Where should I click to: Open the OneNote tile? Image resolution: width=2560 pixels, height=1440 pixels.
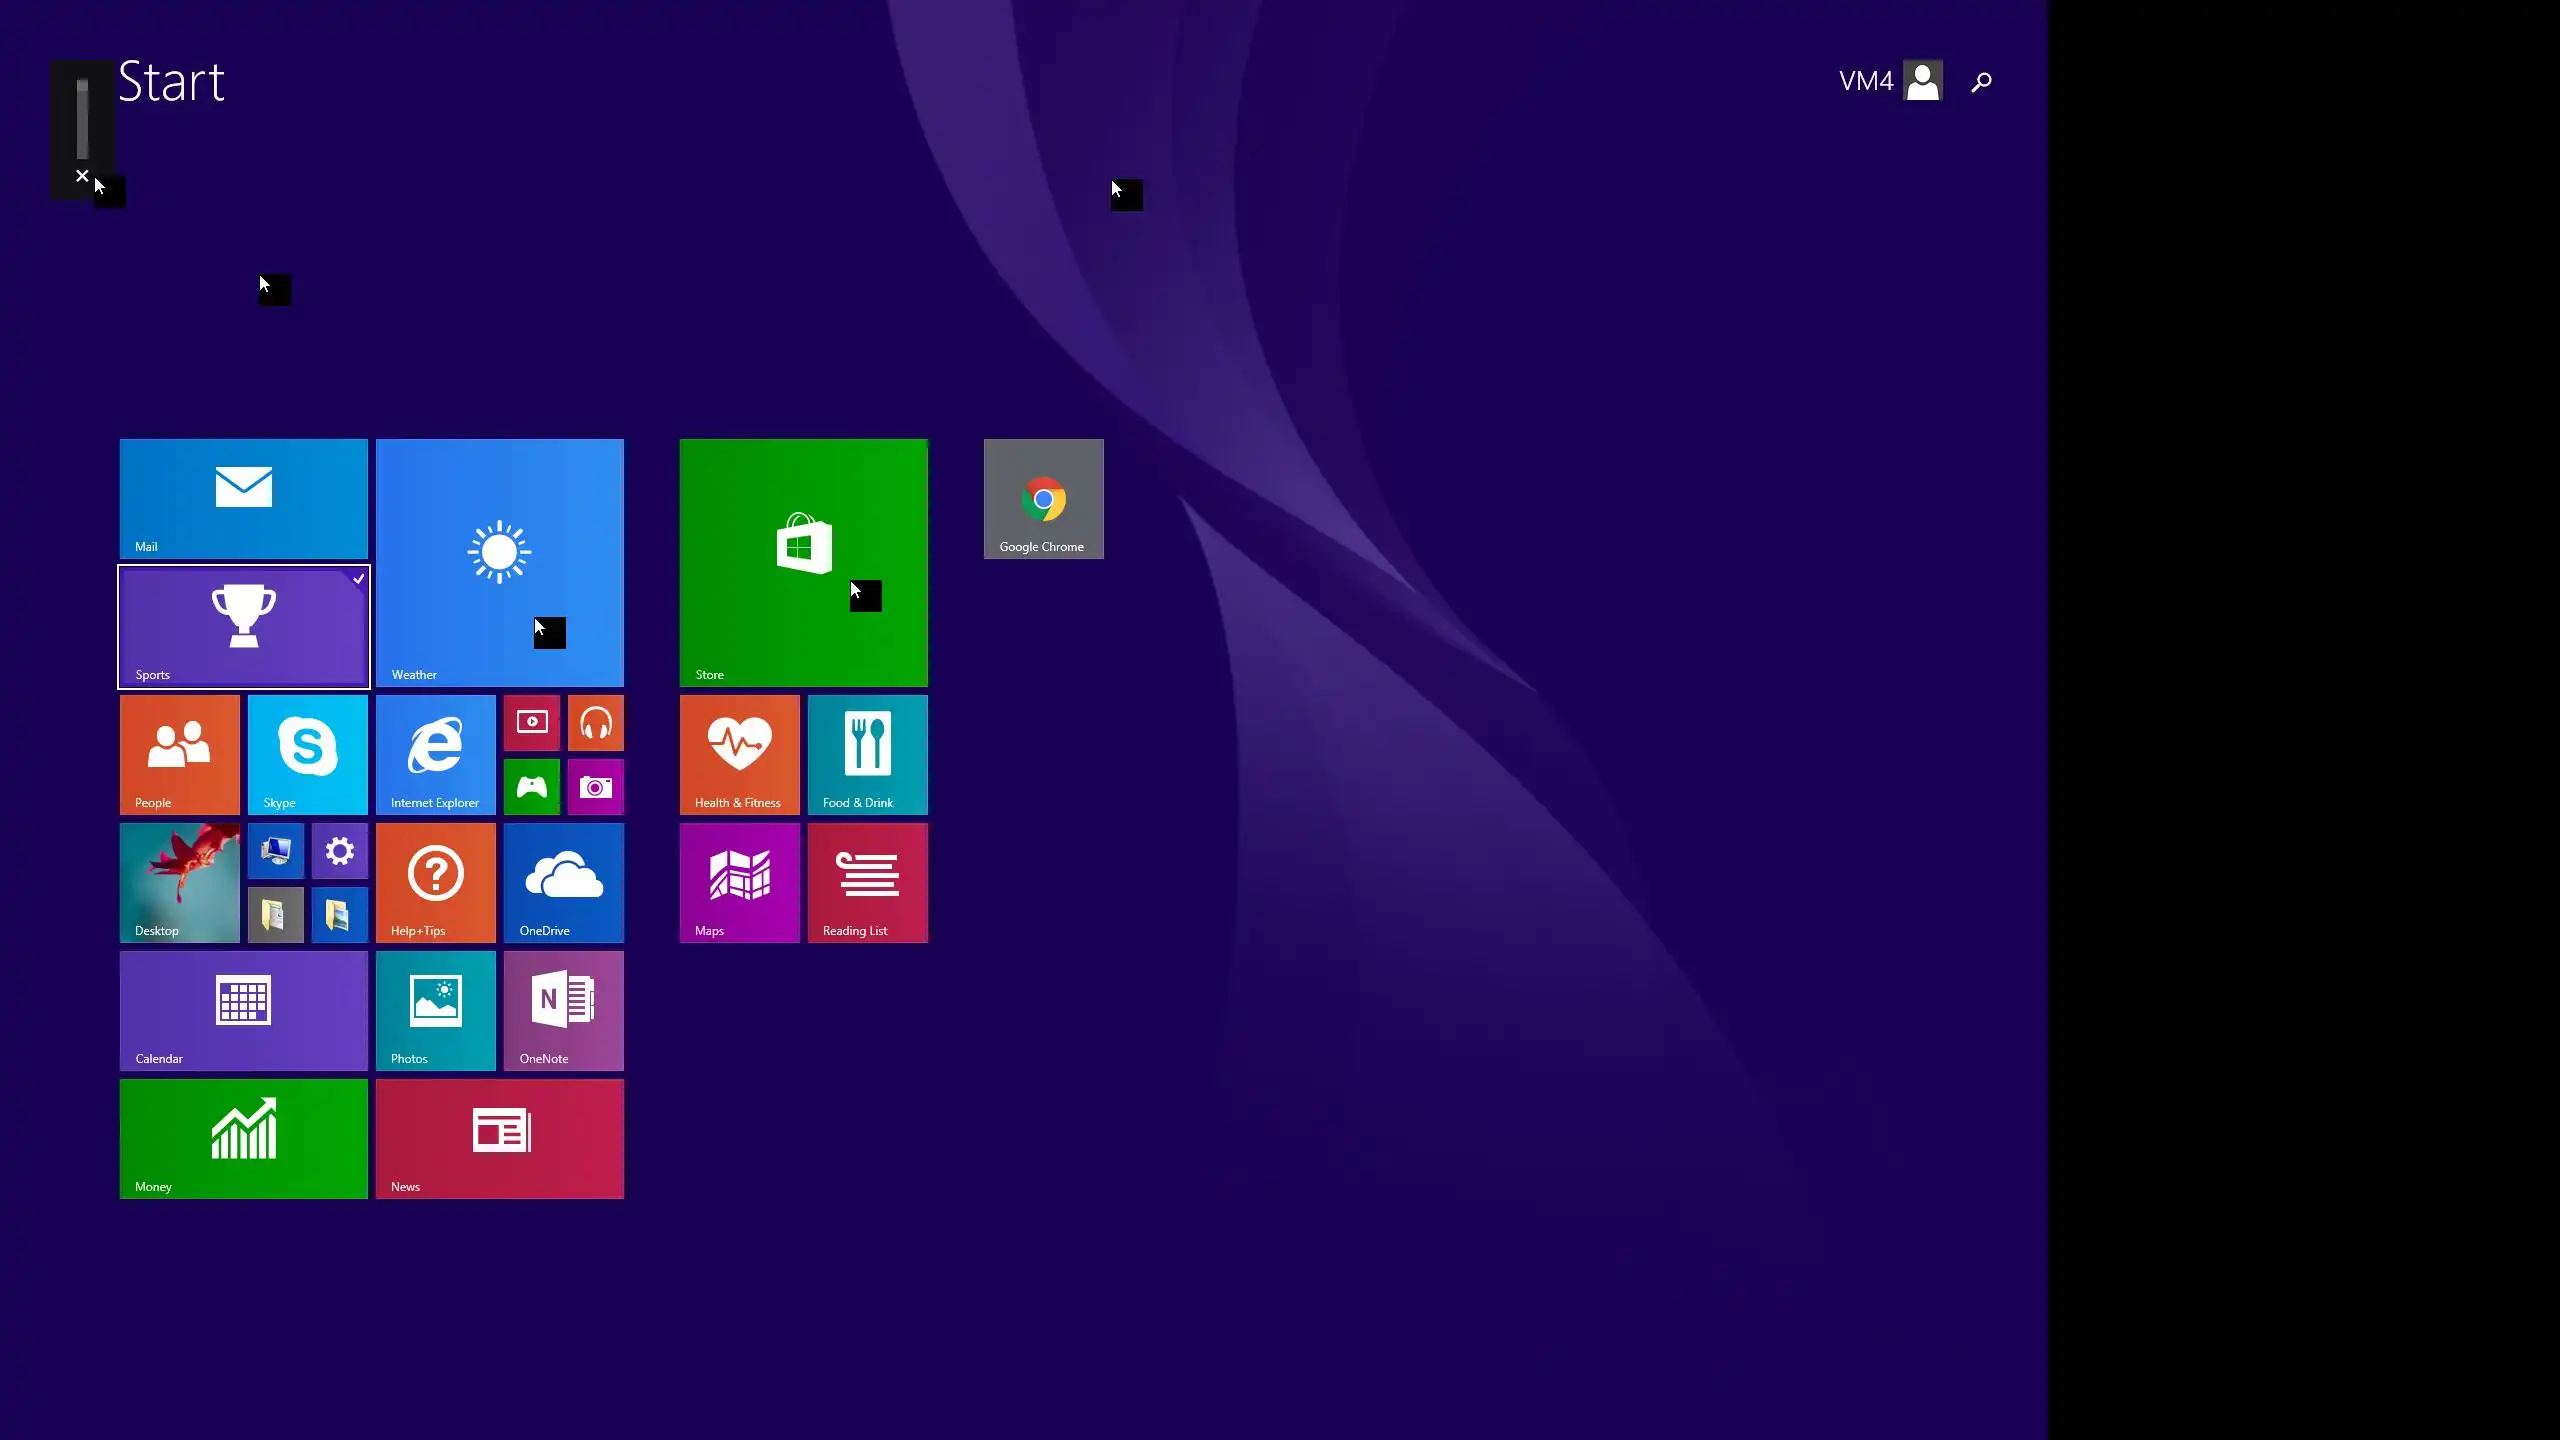point(563,1010)
